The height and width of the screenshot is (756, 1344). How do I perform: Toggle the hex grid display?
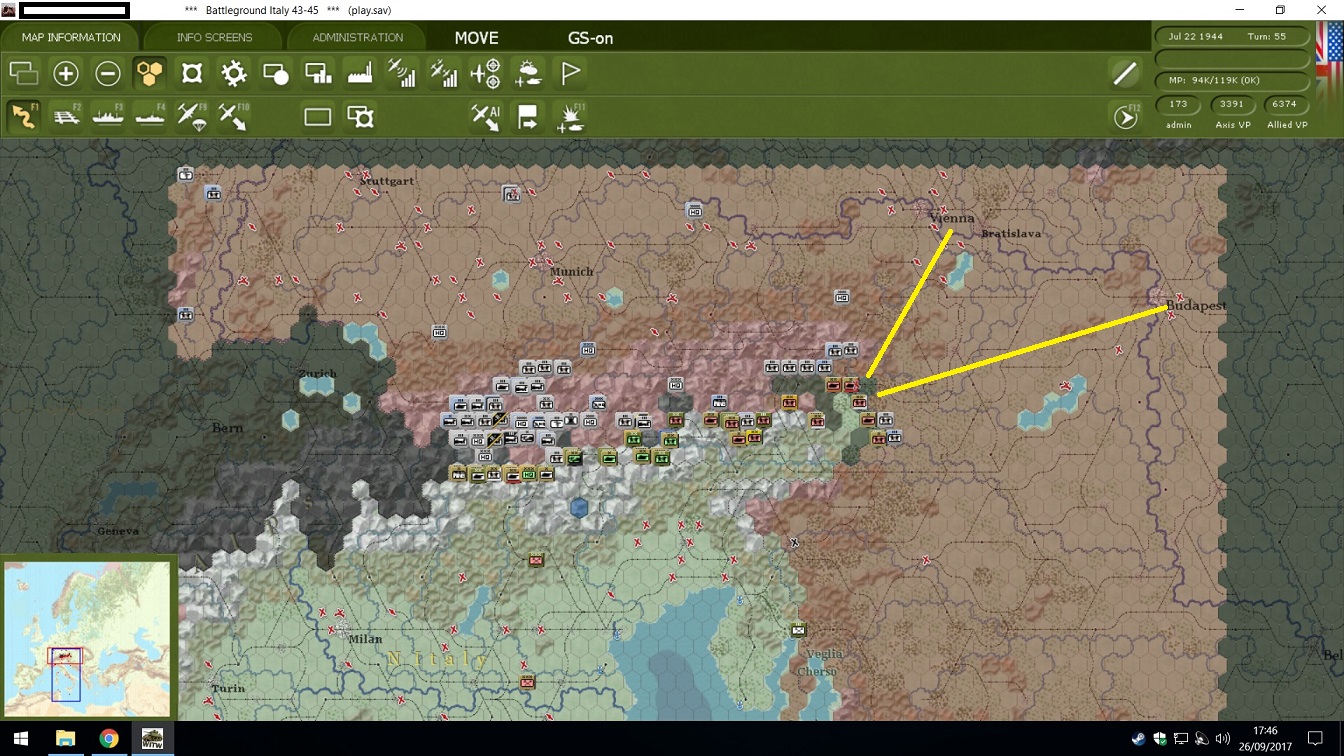pyautogui.click(x=150, y=73)
